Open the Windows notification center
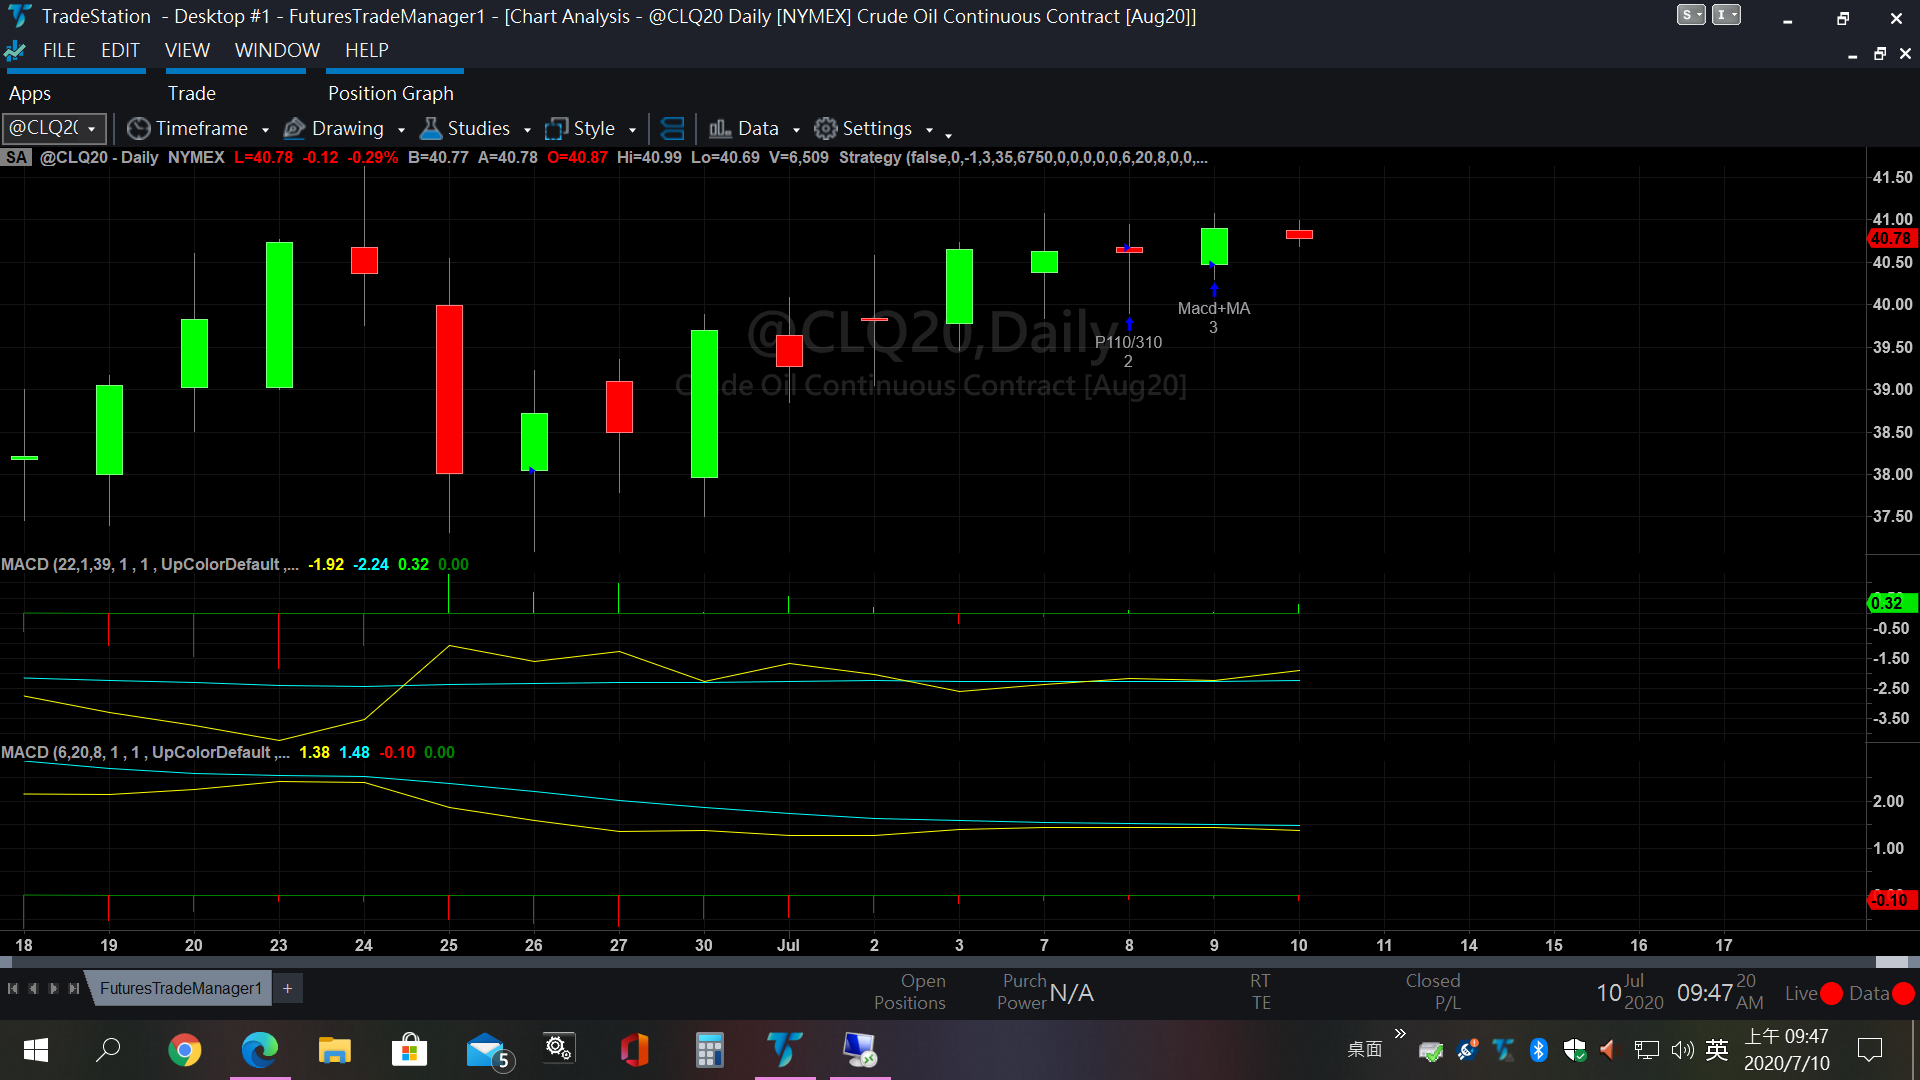This screenshot has height=1080, width=1920. [1870, 1050]
